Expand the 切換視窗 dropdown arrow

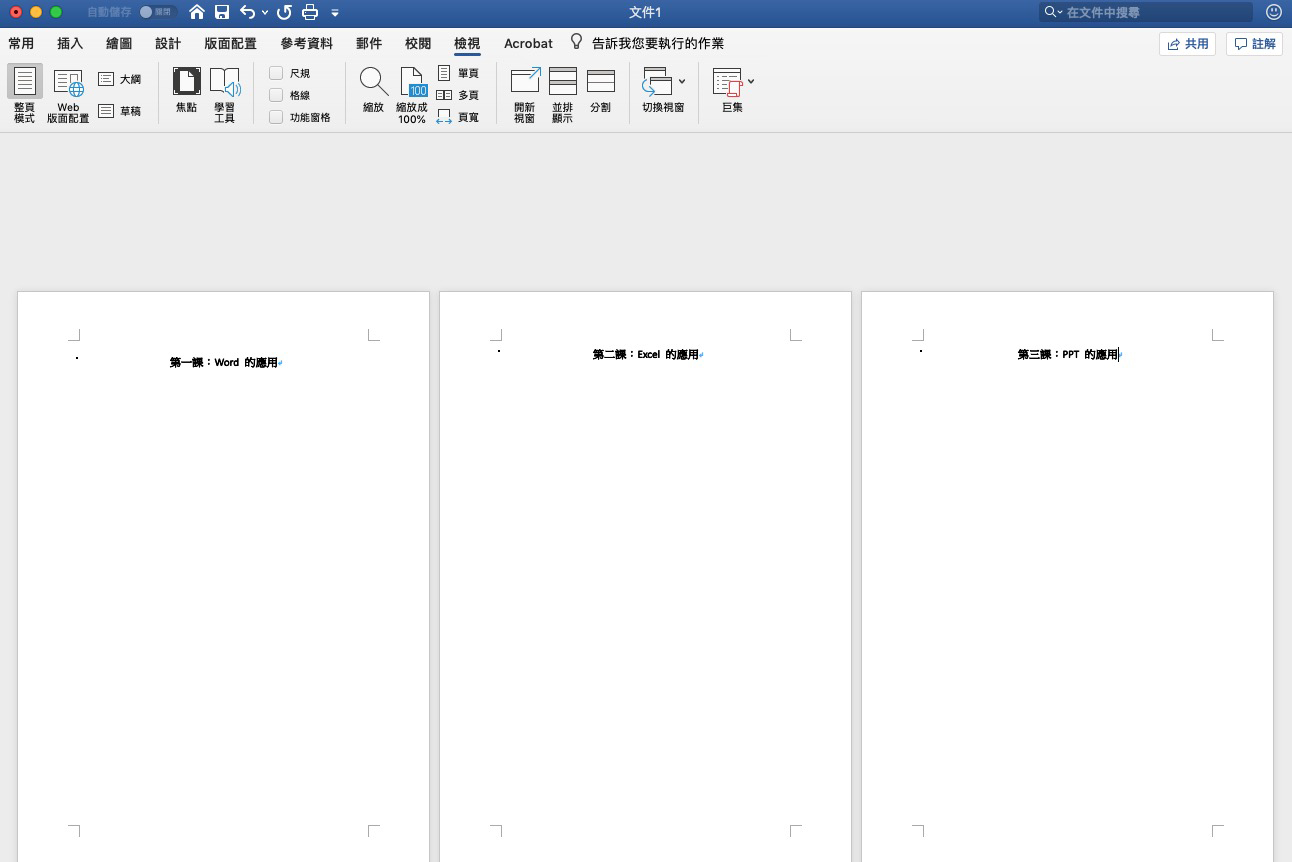[682, 81]
